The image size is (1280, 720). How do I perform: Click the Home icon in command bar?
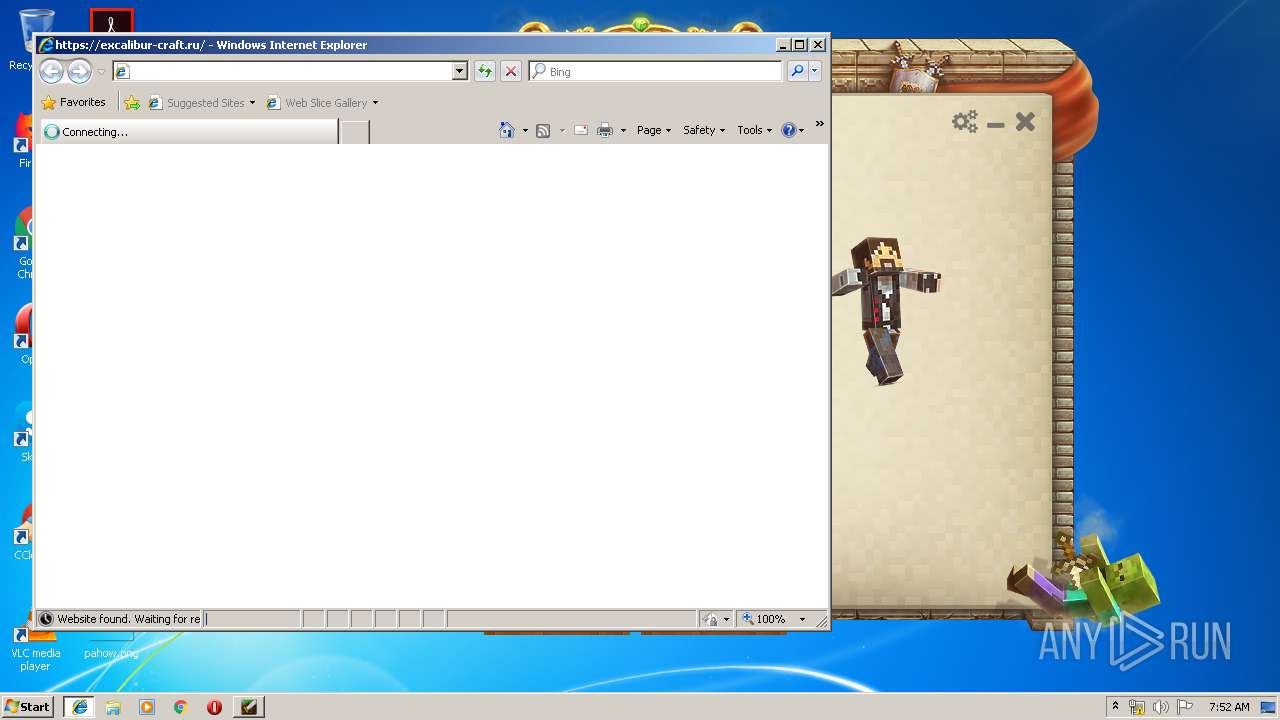tap(507, 130)
